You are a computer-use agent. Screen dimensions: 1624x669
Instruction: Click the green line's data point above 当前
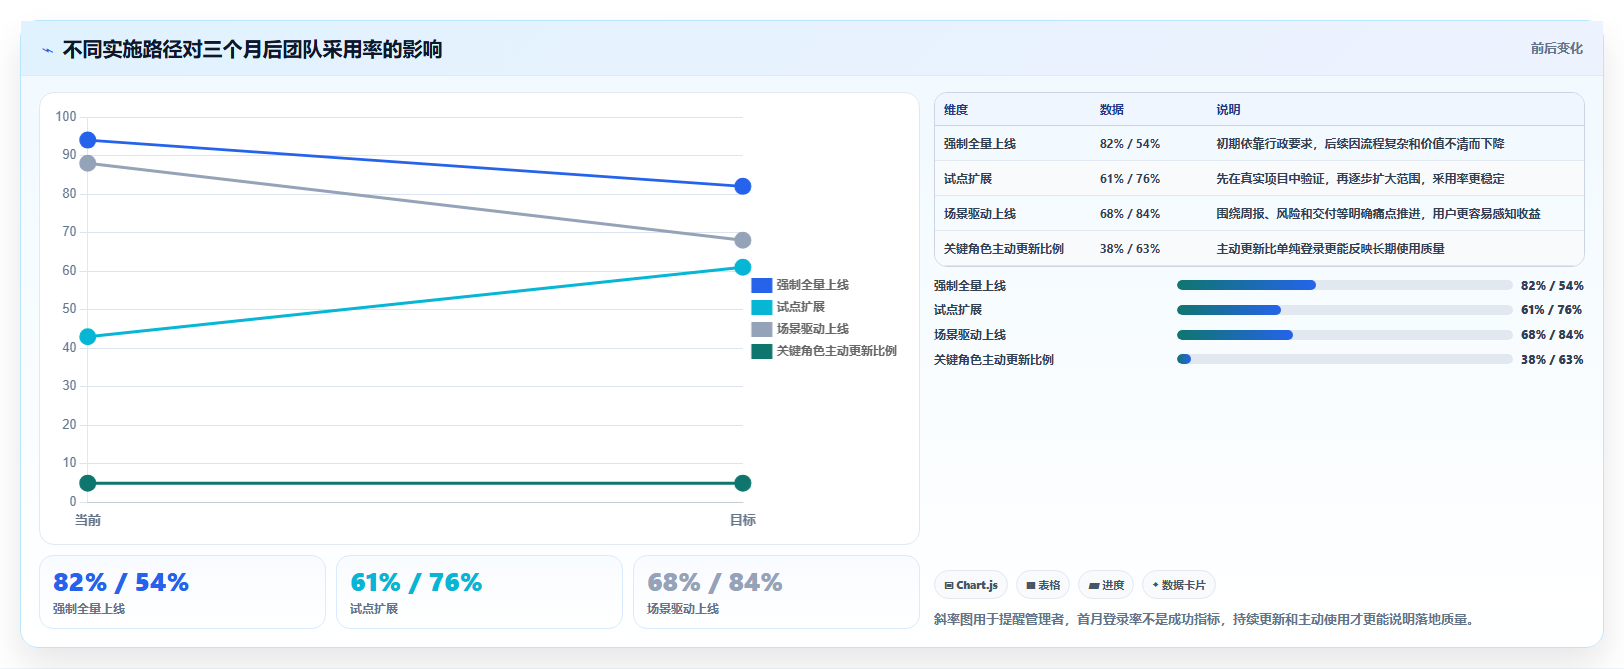(88, 483)
